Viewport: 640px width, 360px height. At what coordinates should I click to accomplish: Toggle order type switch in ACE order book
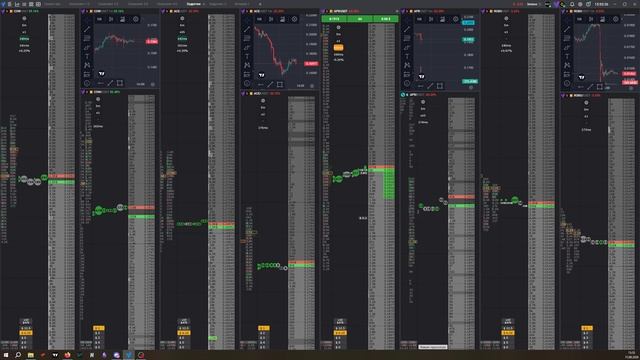(x=184, y=322)
